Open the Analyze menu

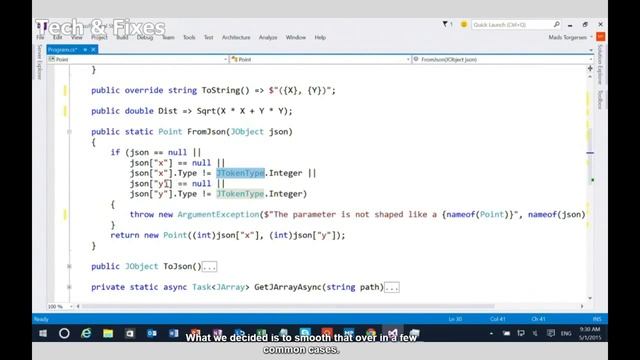pos(268,37)
